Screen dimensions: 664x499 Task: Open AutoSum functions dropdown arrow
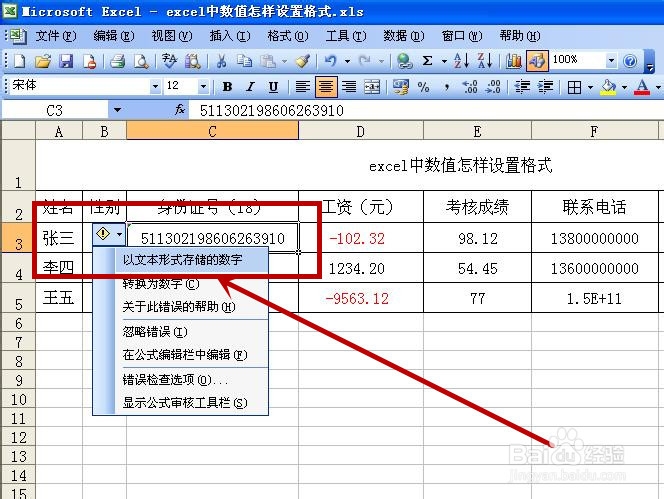tap(444, 61)
